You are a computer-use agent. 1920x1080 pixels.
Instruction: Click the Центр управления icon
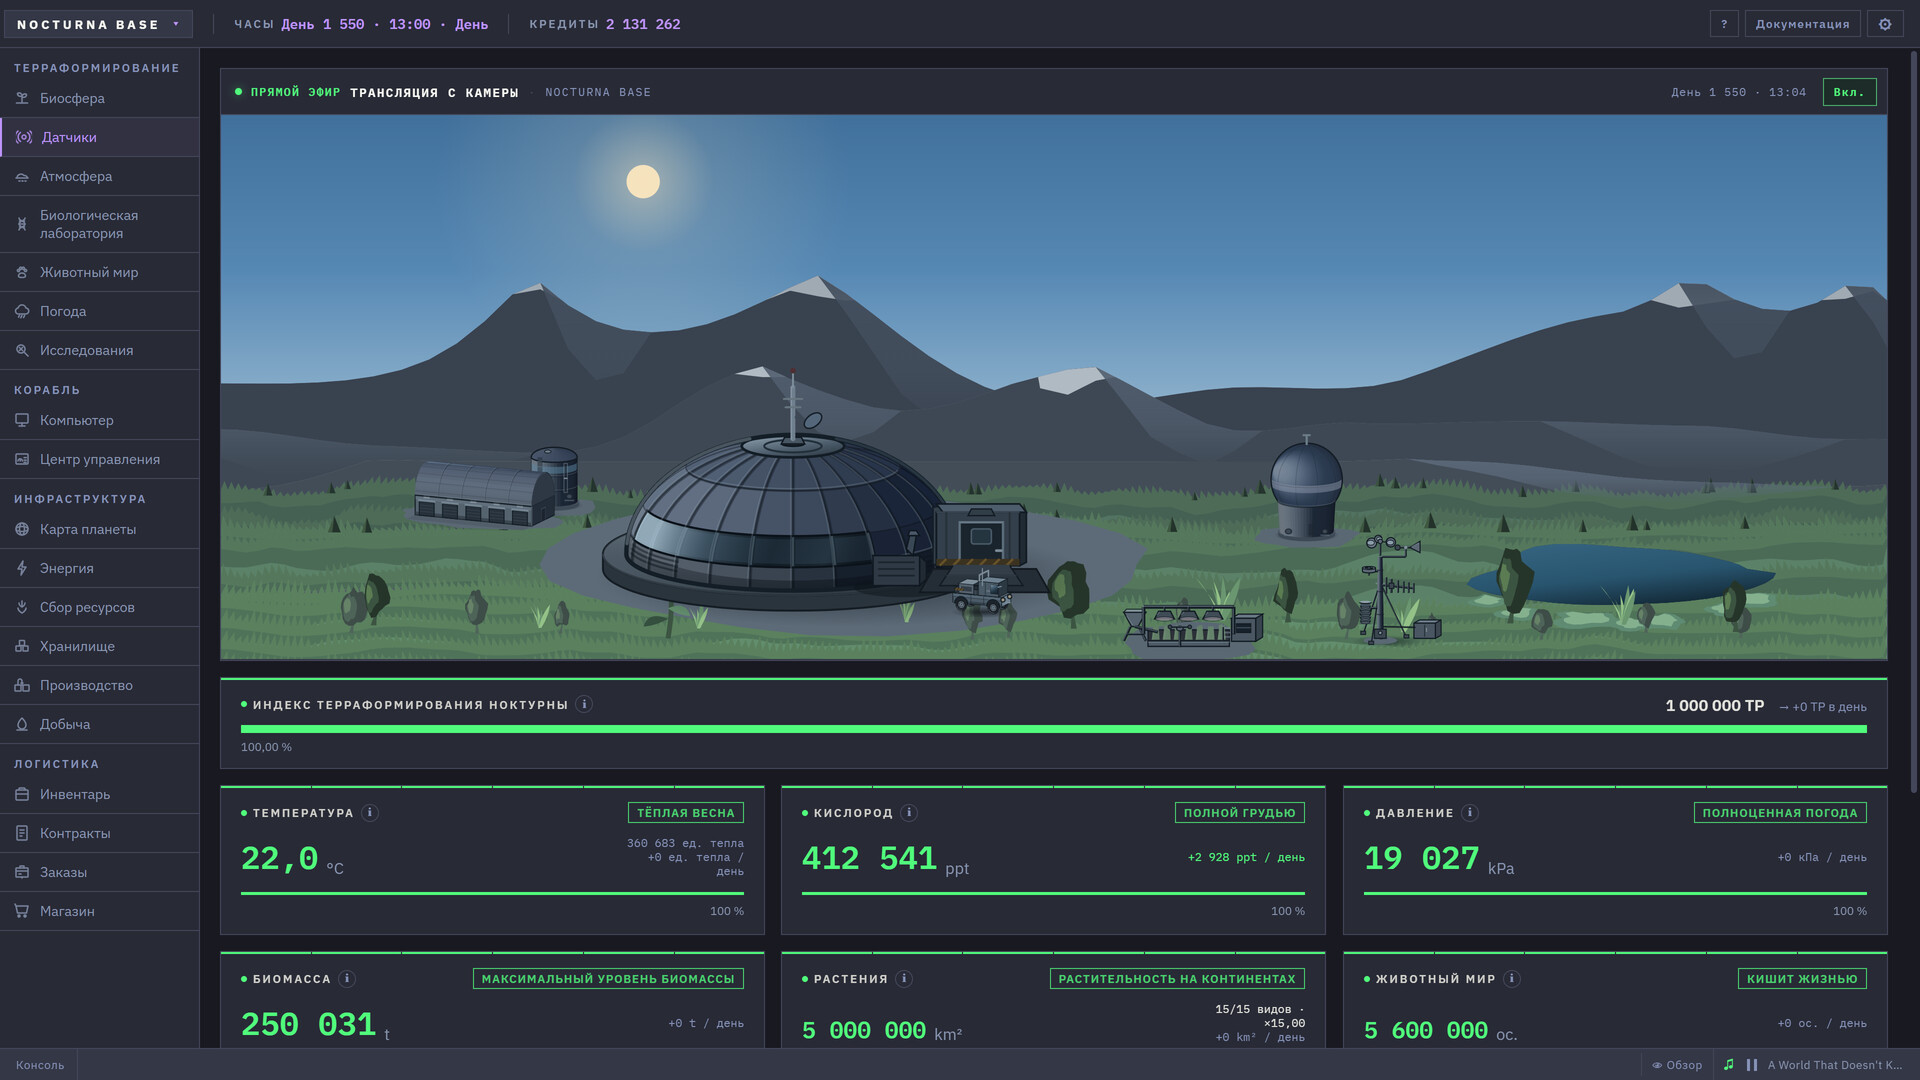tap(22, 459)
